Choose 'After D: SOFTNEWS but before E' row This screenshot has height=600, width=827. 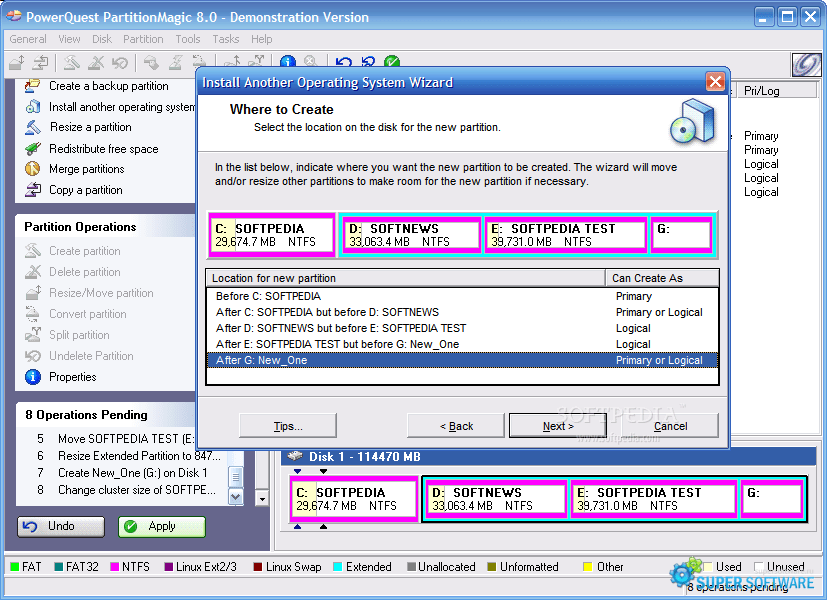340,328
